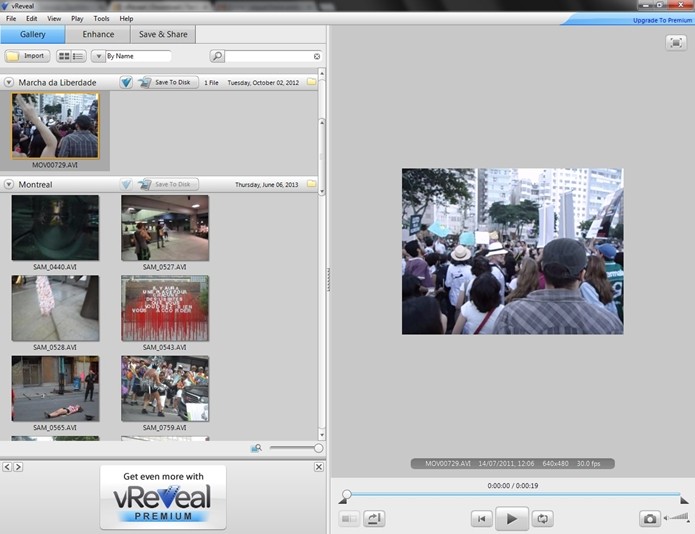Screen dimensions: 695x534
Task: Enter full screen preview mode
Action: pyautogui.click(x=674, y=42)
